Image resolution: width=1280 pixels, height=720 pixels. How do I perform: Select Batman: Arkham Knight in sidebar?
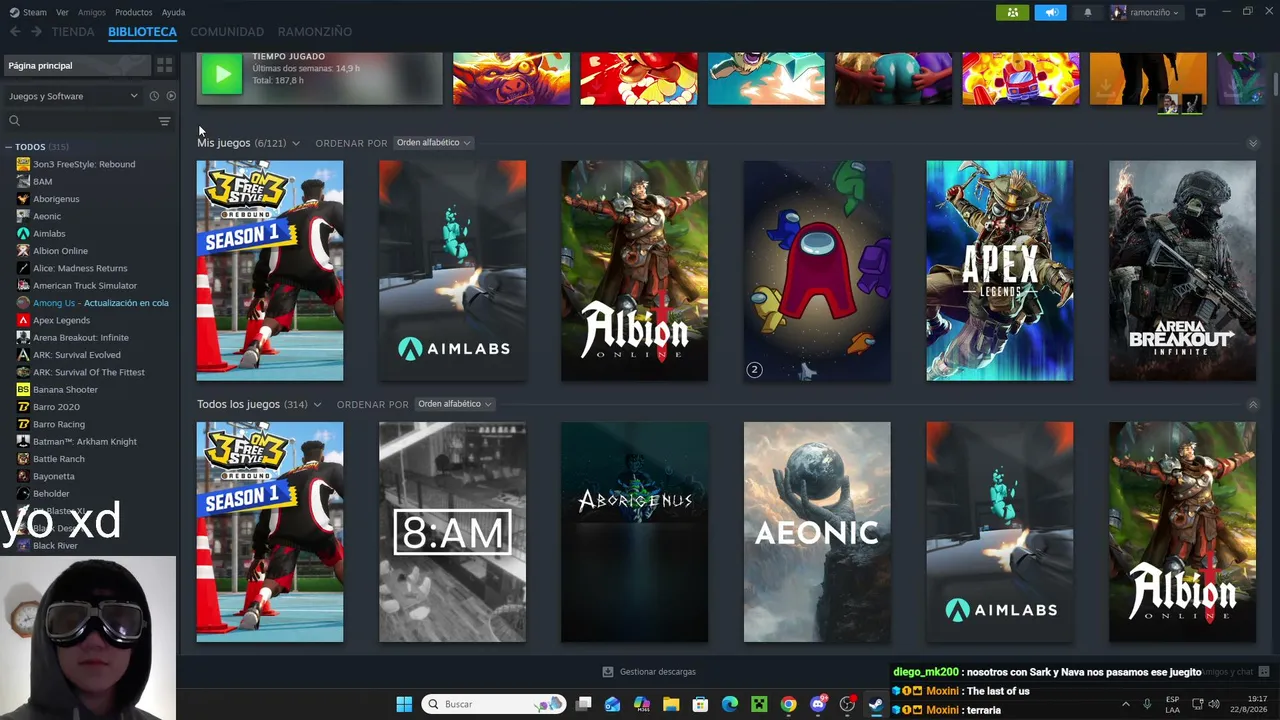[x=85, y=441]
